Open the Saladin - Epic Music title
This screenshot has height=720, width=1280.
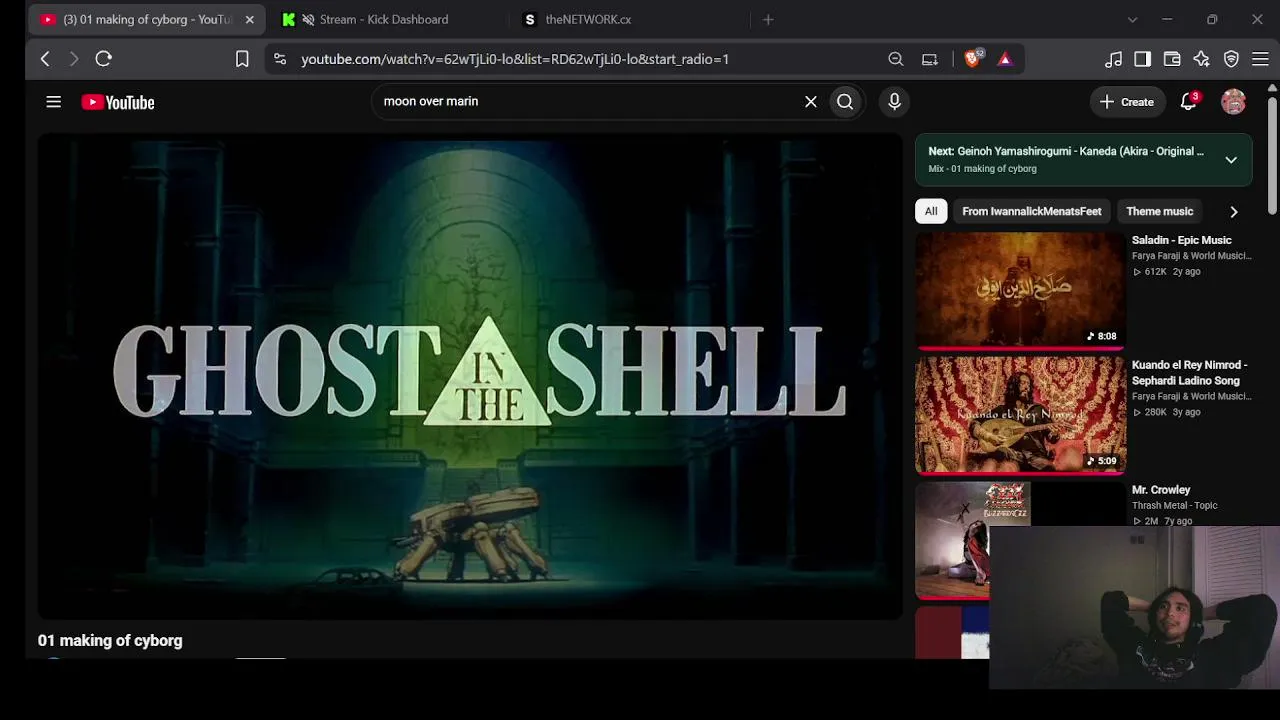click(1181, 240)
